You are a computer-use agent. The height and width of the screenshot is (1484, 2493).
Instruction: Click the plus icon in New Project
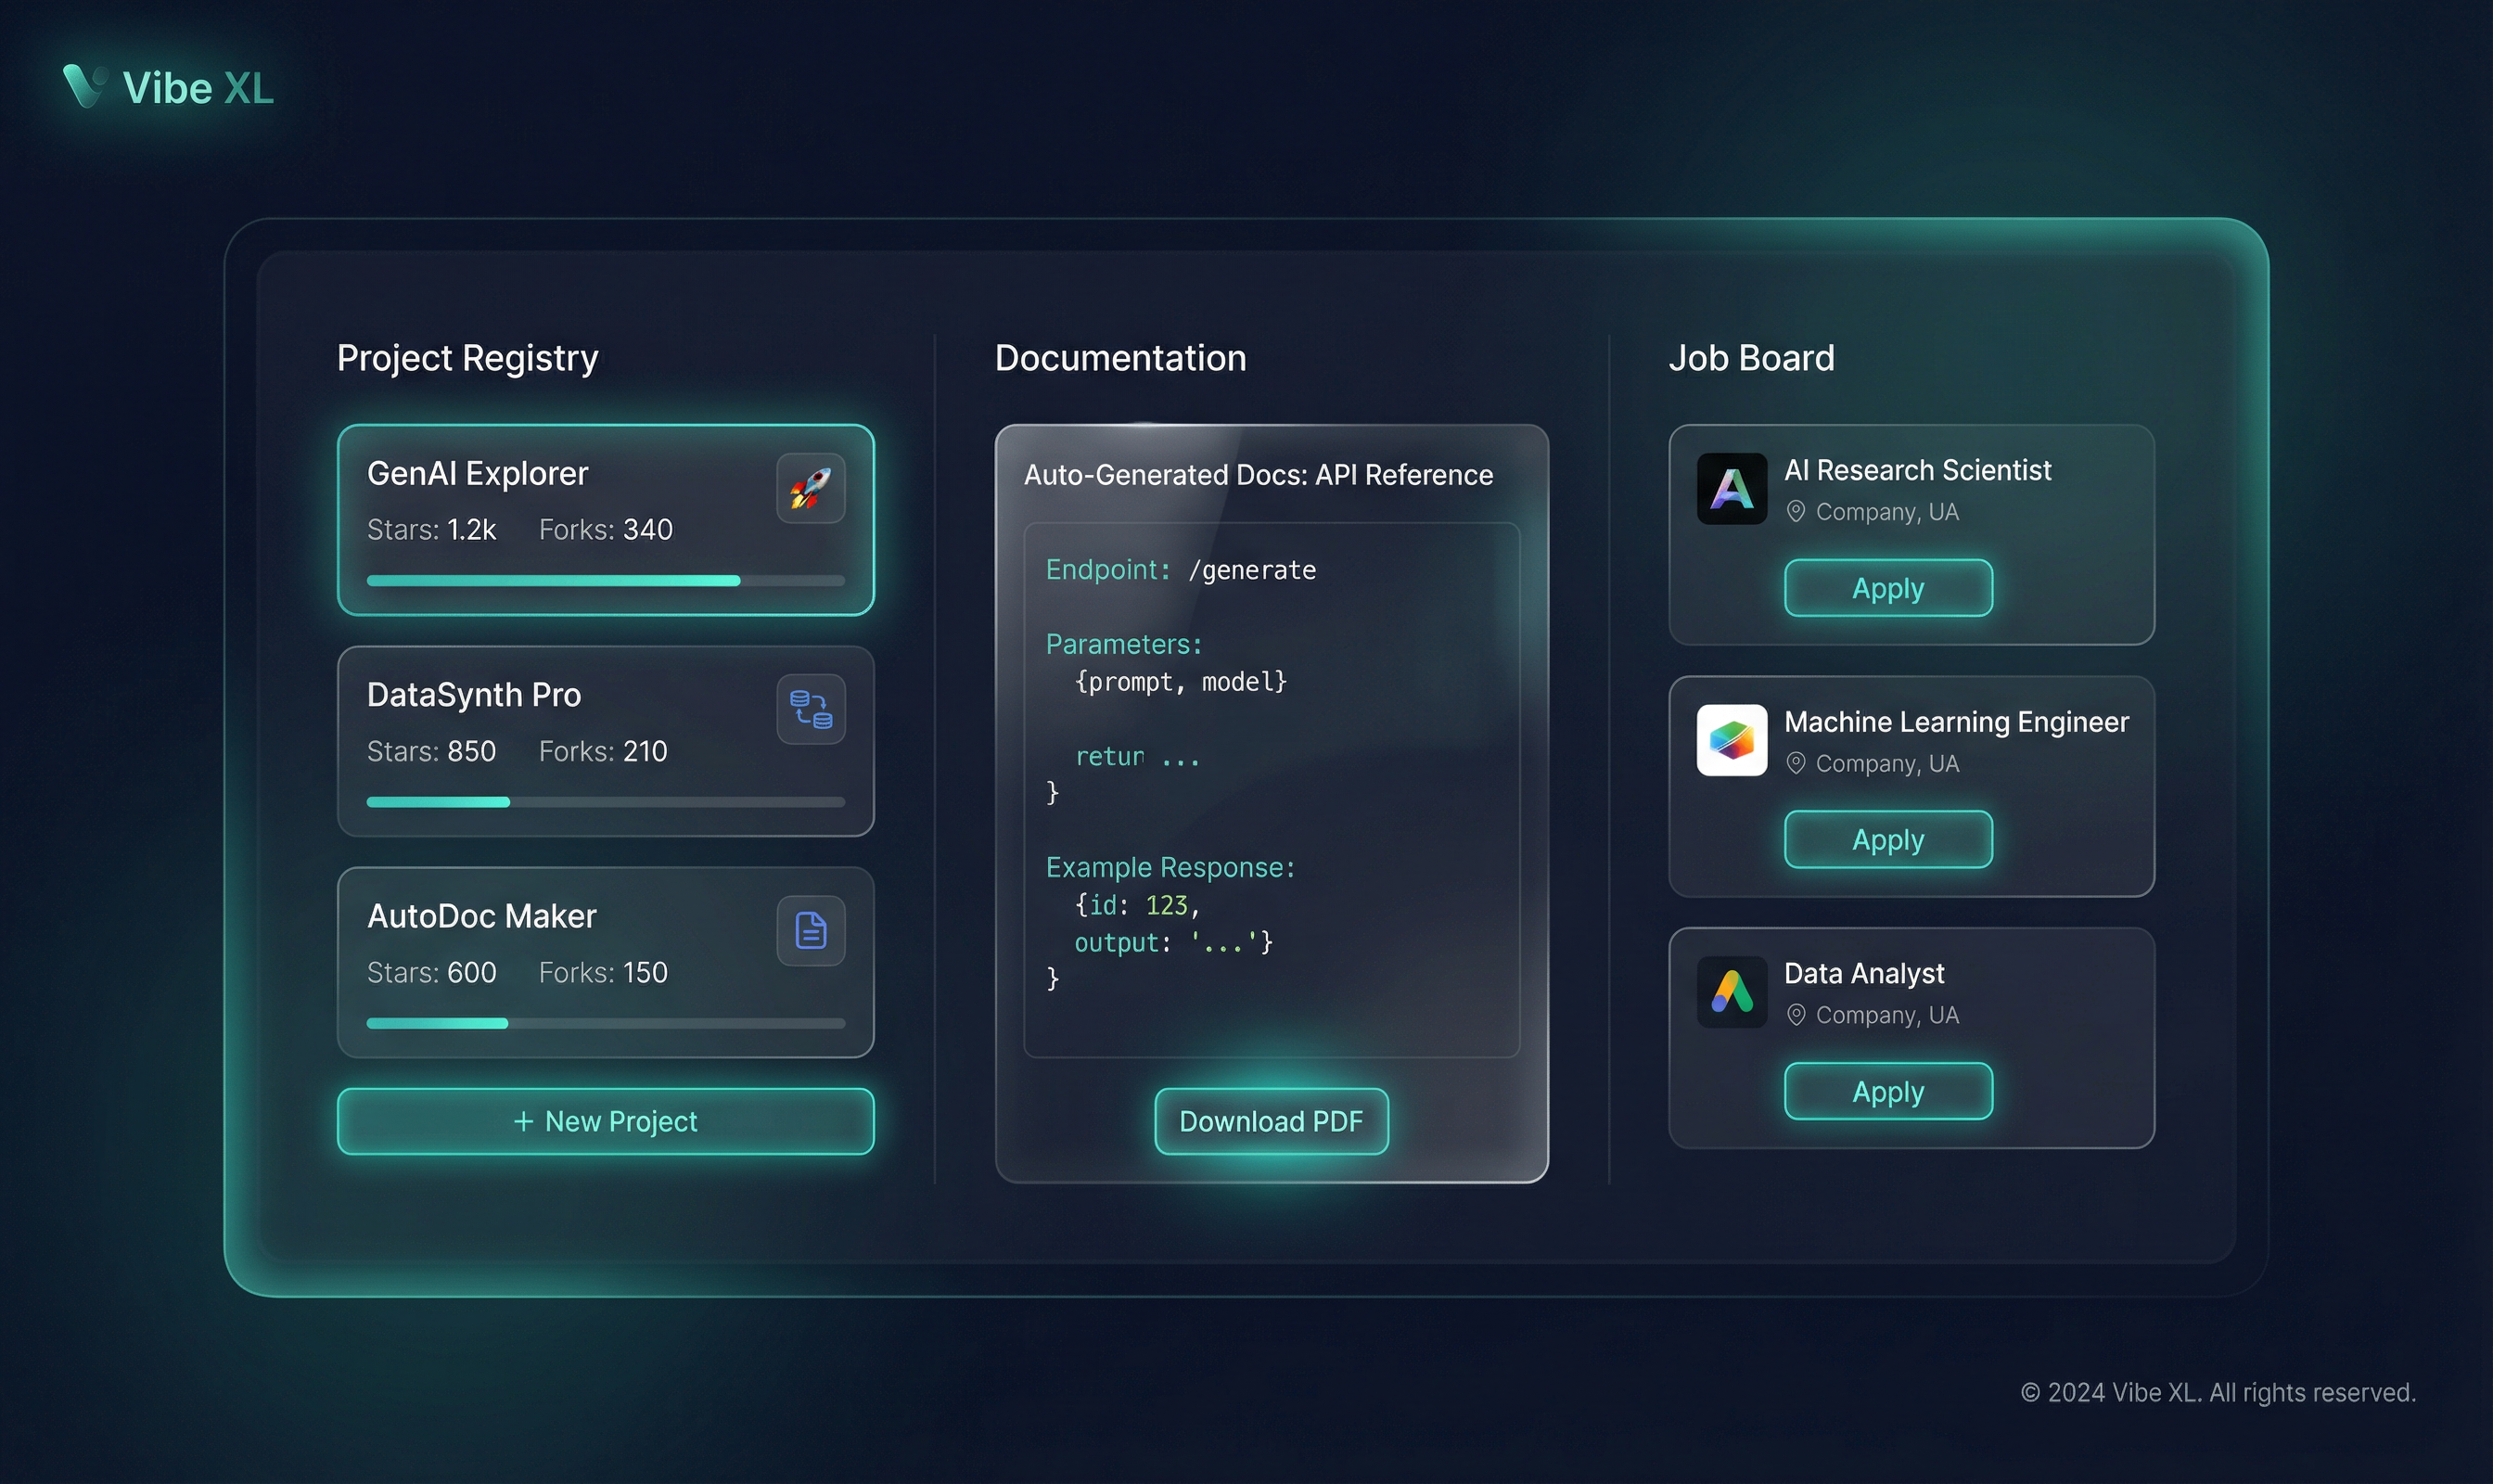click(523, 1121)
